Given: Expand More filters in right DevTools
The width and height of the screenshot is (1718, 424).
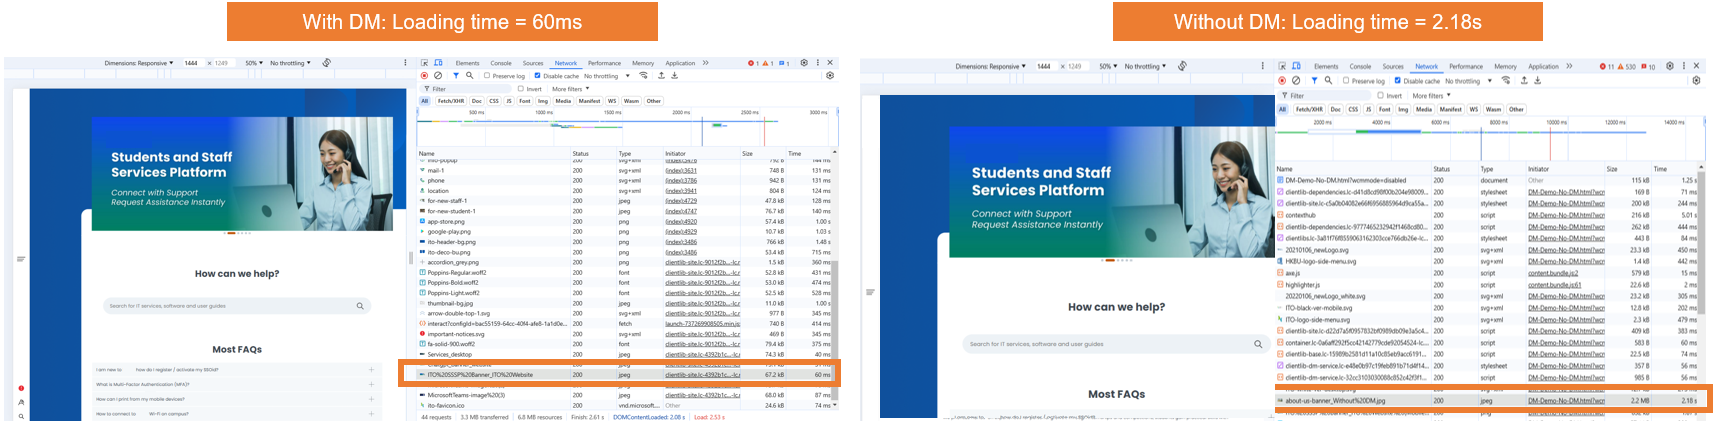Looking at the screenshot, I should pos(1431,95).
